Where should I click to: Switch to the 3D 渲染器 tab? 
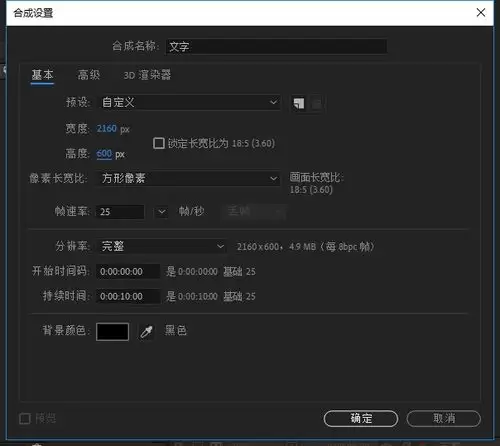click(147, 75)
